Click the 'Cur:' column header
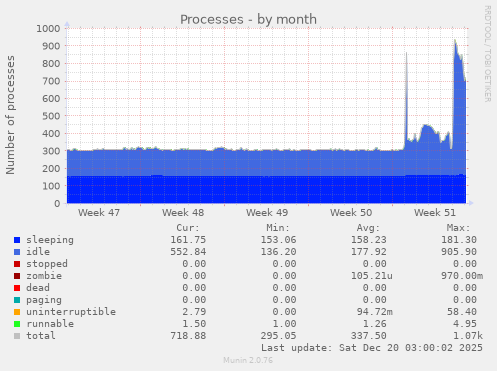This screenshot has width=497, height=371. (188, 228)
